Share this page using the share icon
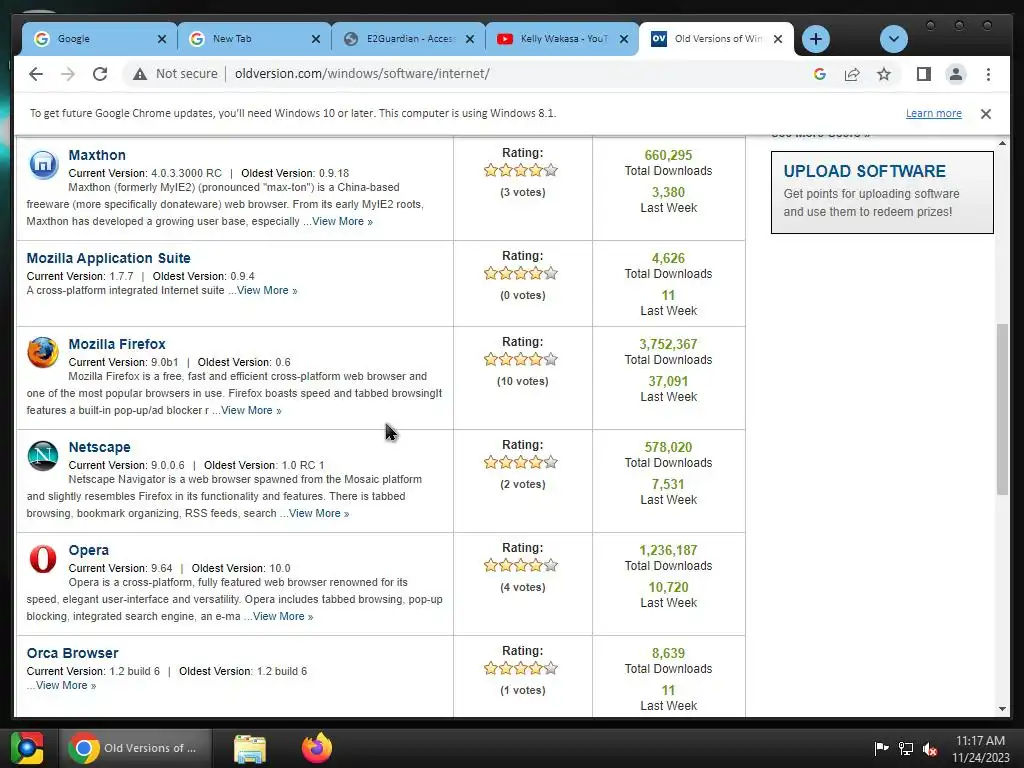1024x768 pixels. 852,74
